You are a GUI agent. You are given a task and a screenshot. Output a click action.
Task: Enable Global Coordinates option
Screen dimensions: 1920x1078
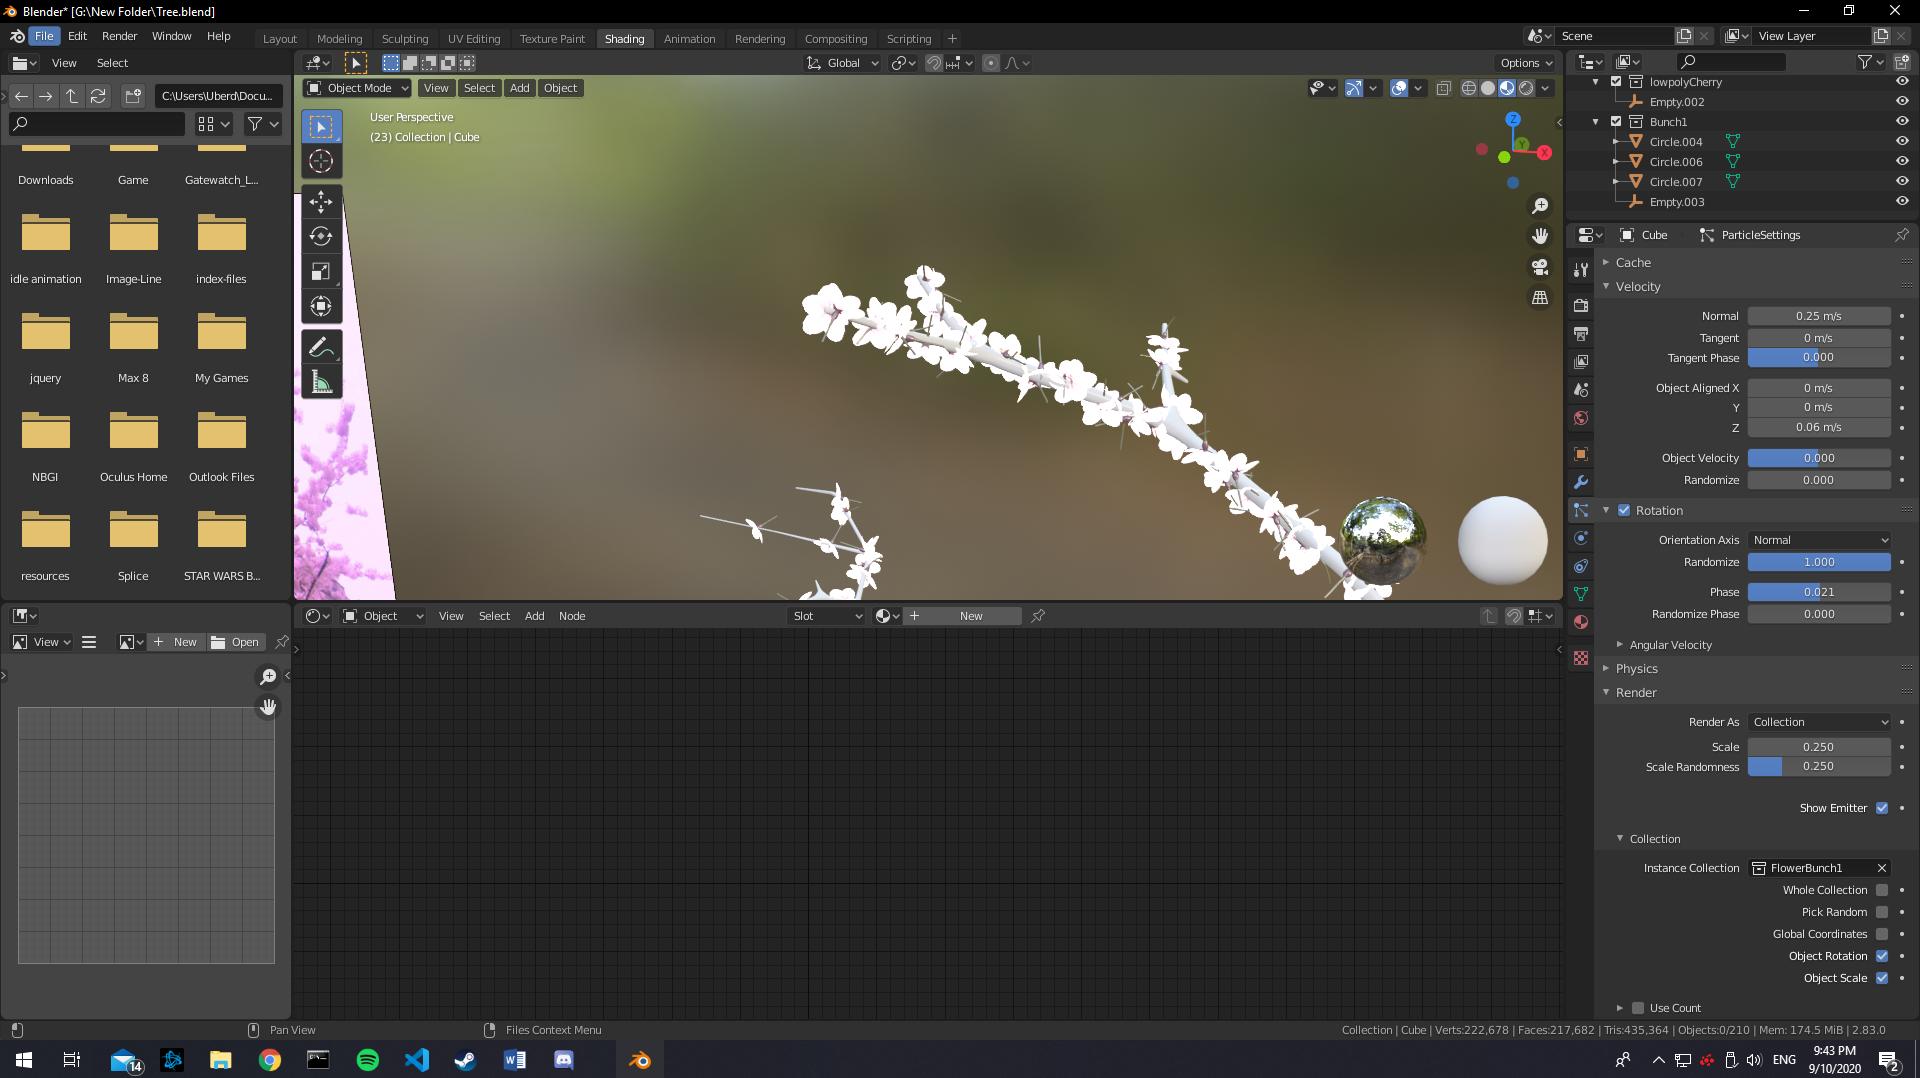point(1882,934)
